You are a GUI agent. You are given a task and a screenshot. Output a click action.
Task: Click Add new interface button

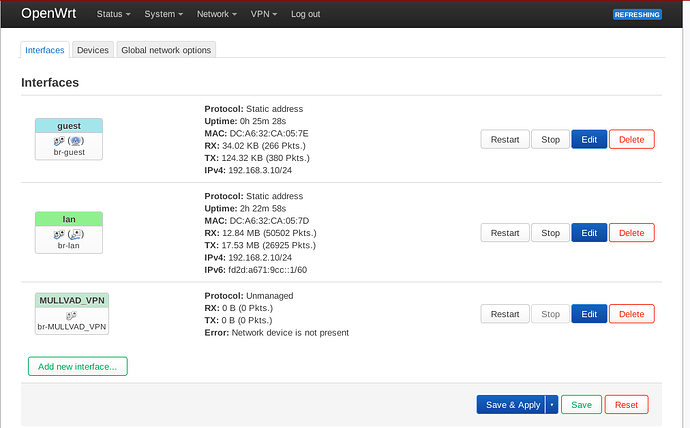pyautogui.click(x=77, y=366)
